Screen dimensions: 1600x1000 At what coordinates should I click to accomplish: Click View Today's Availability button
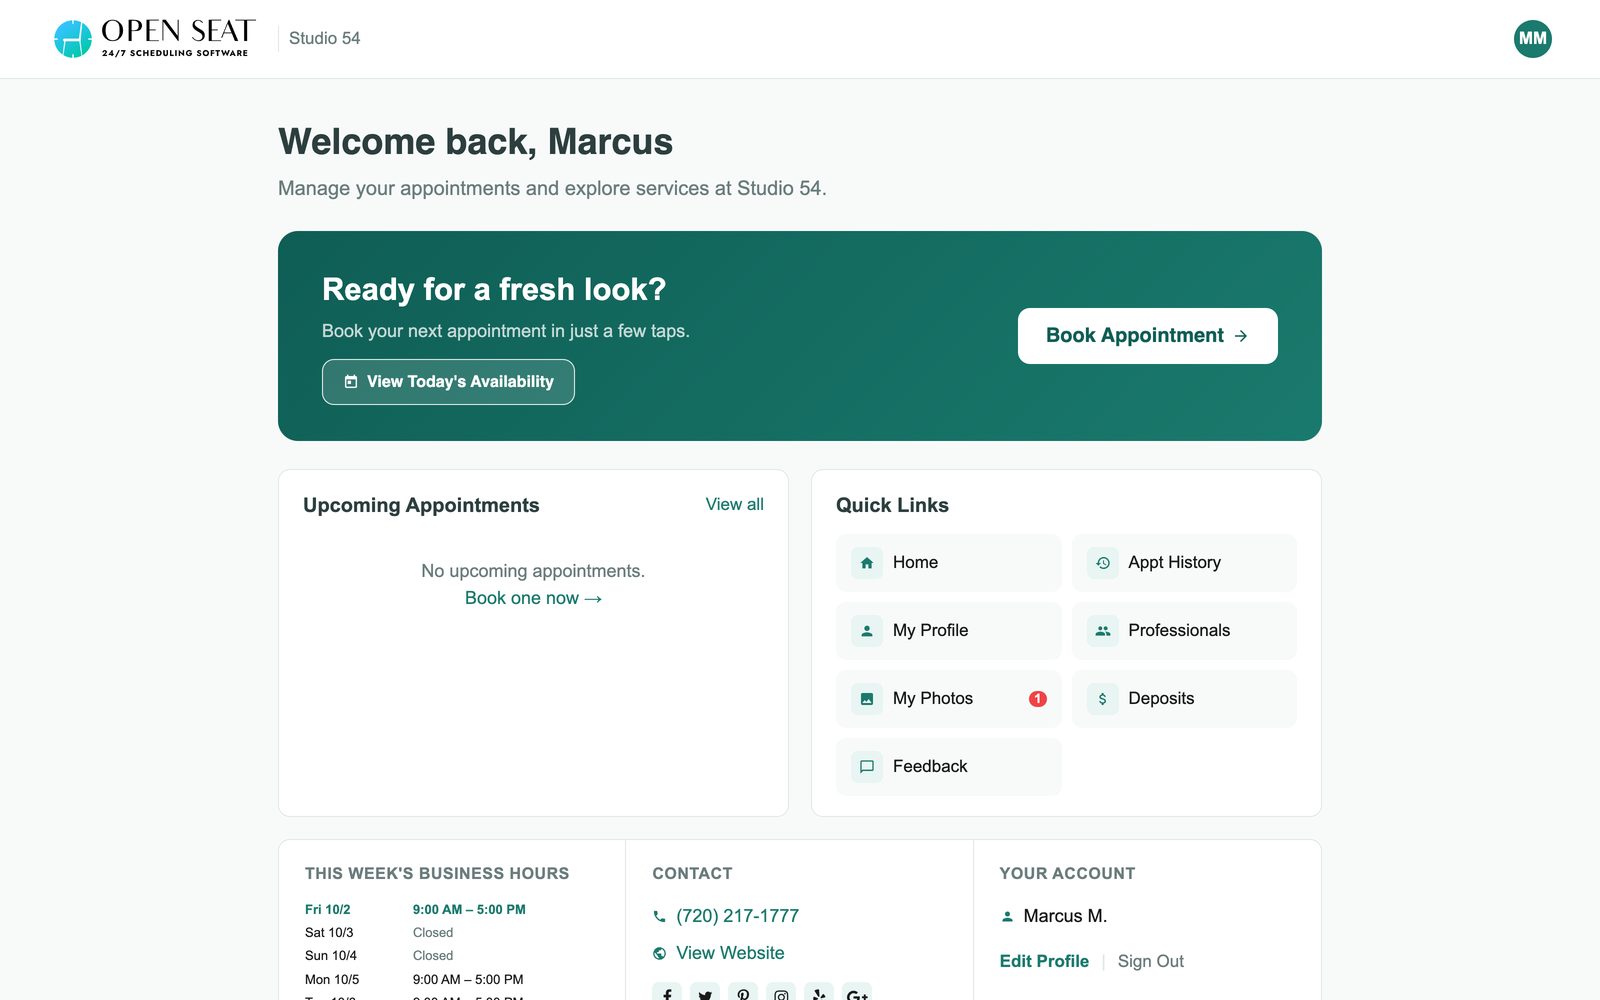pos(448,382)
